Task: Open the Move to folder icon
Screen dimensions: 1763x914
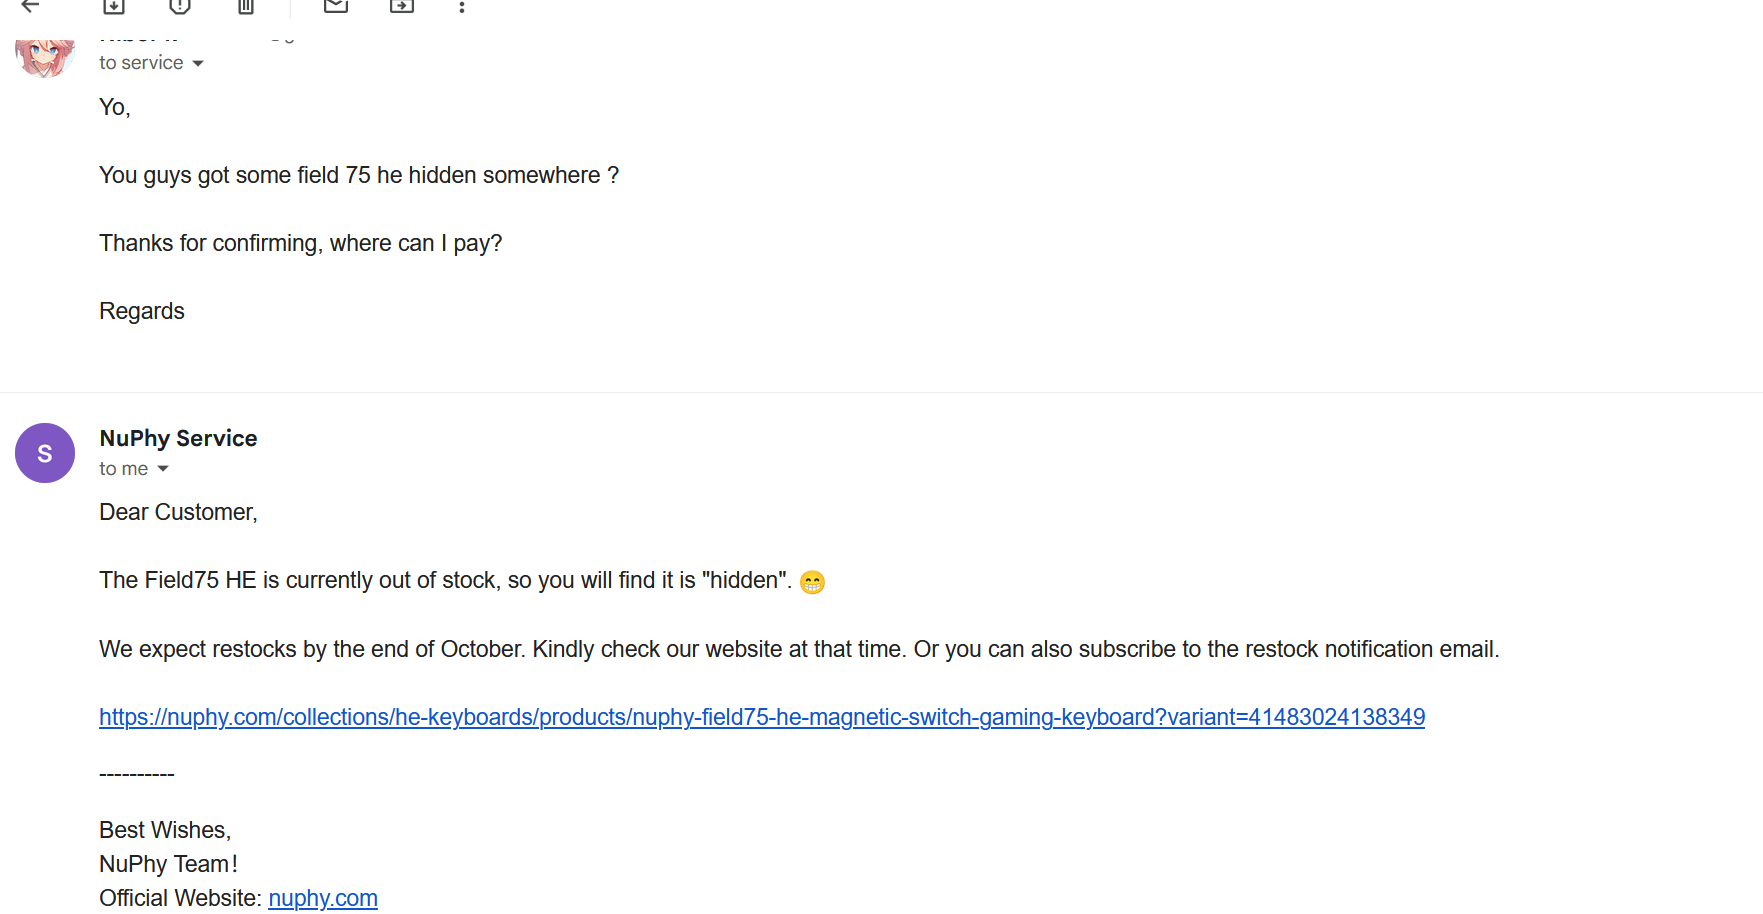Action: pos(402,6)
